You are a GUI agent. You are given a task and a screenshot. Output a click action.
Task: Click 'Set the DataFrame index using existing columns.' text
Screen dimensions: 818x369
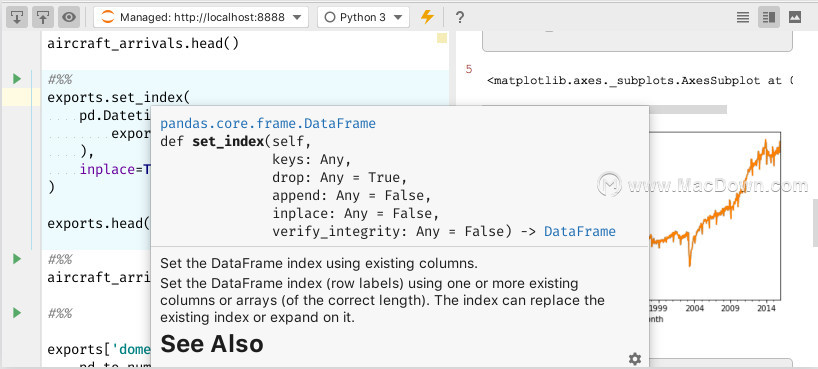319,264
